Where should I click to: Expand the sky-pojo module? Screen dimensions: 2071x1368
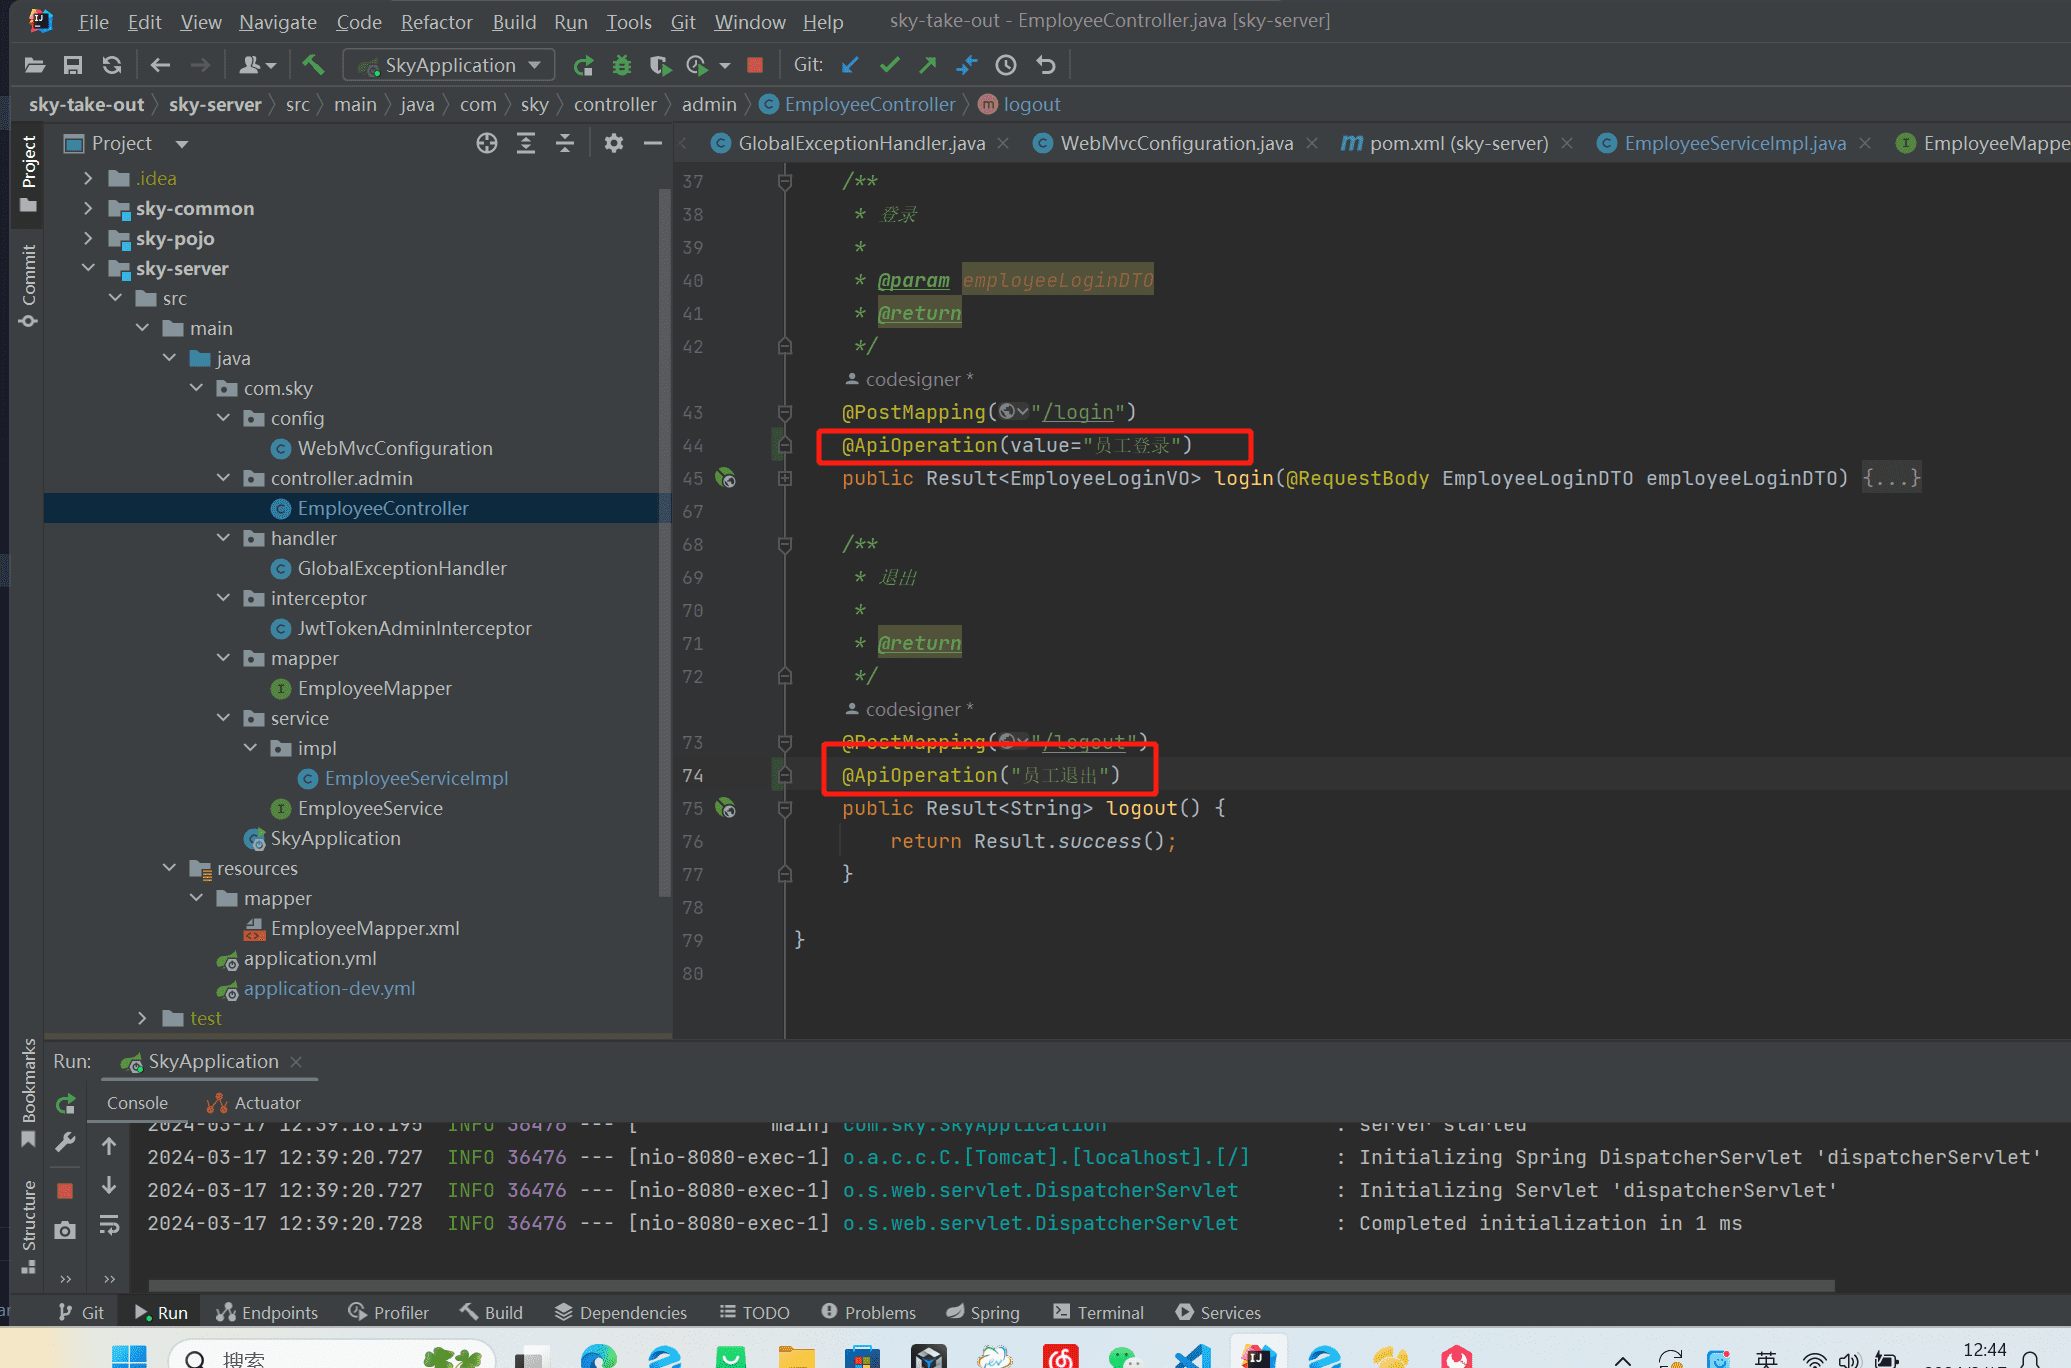(89, 239)
